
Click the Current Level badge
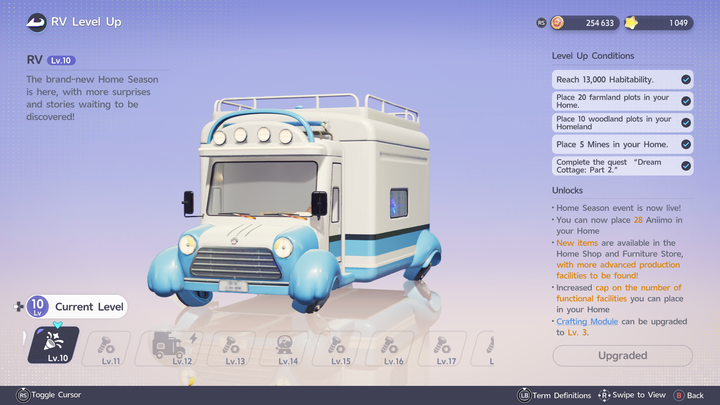[x=77, y=307]
